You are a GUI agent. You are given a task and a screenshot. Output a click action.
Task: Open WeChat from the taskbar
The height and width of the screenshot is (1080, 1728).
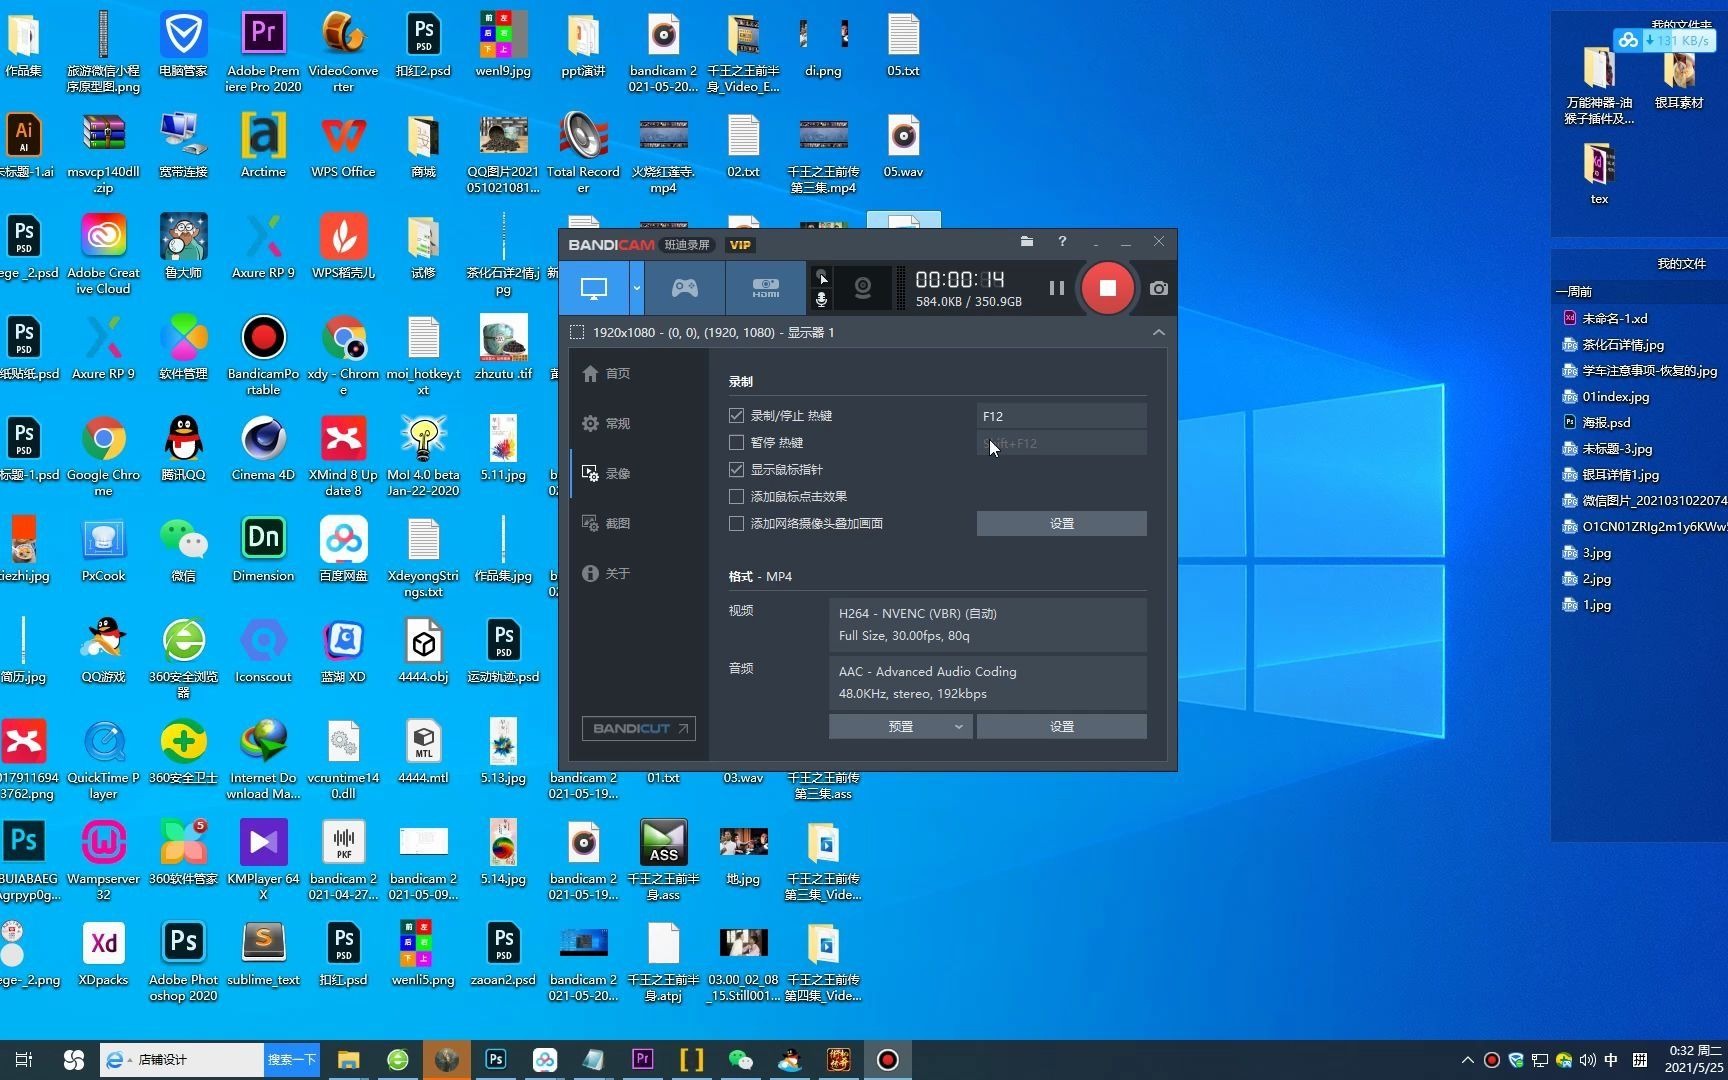coord(740,1059)
